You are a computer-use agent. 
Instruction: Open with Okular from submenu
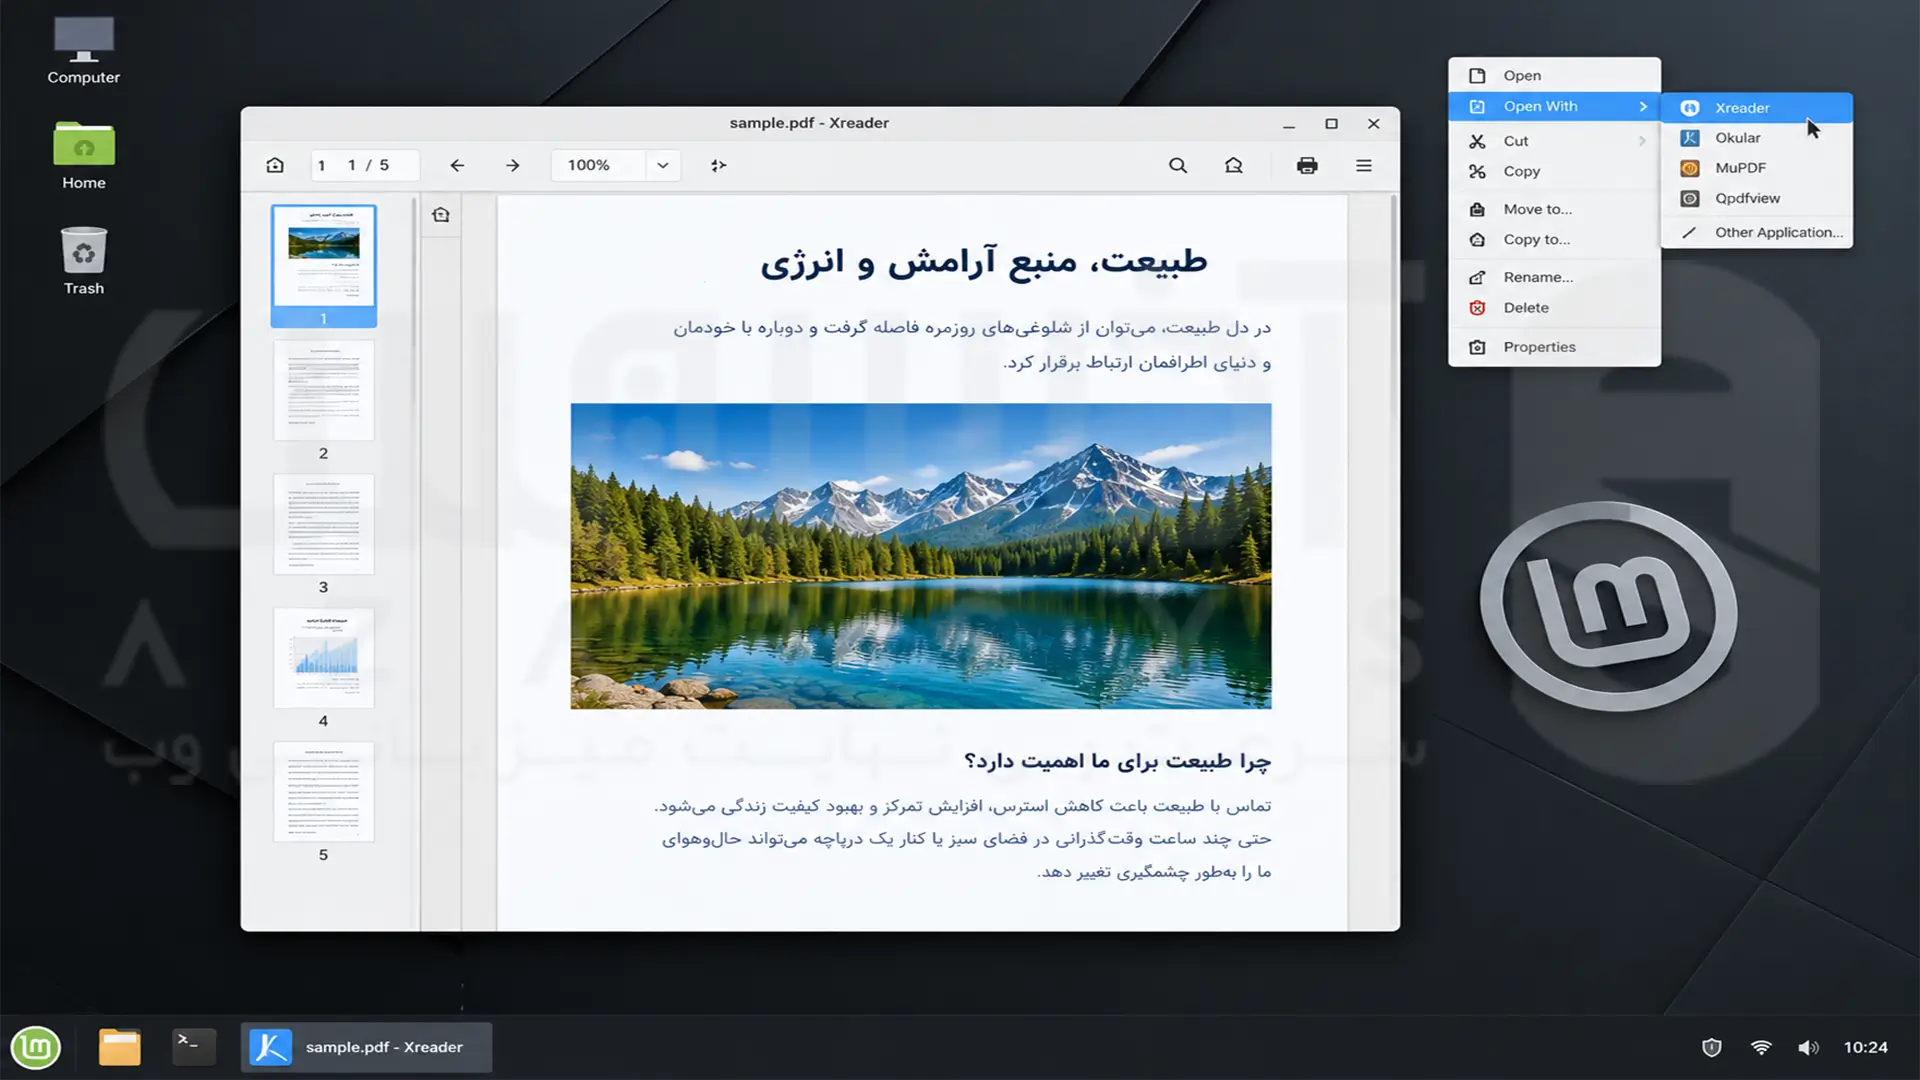click(1757, 138)
